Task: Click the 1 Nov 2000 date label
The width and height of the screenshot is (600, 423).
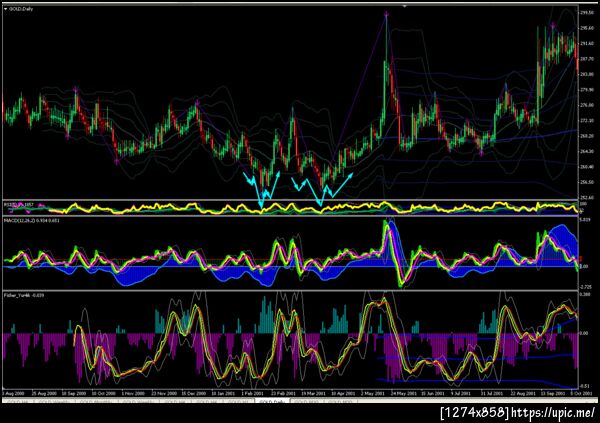Action: [x=133, y=393]
